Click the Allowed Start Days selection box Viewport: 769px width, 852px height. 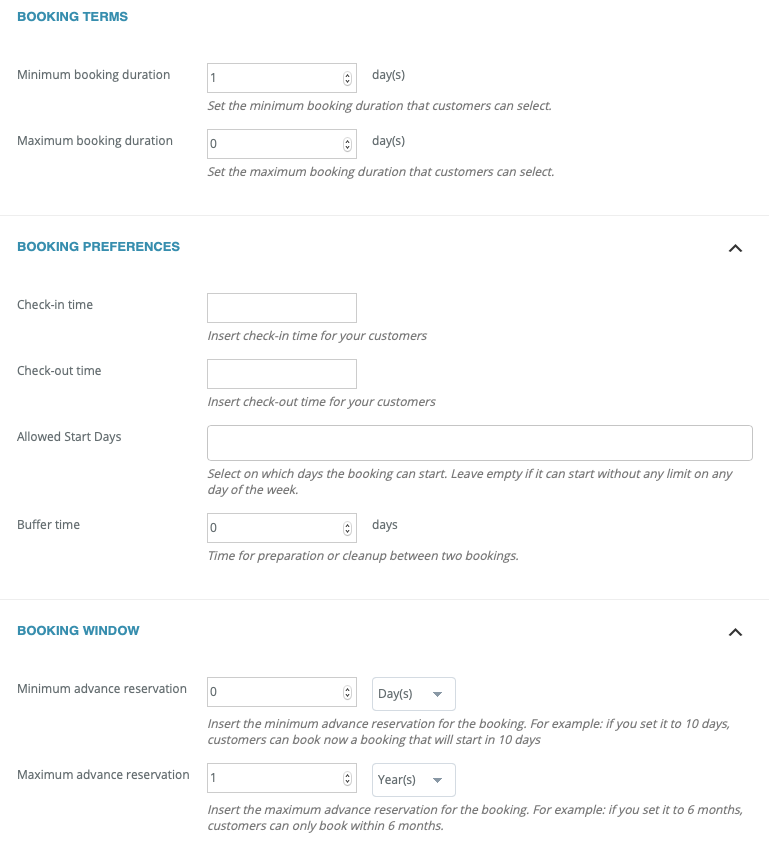click(x=479, y=443)
